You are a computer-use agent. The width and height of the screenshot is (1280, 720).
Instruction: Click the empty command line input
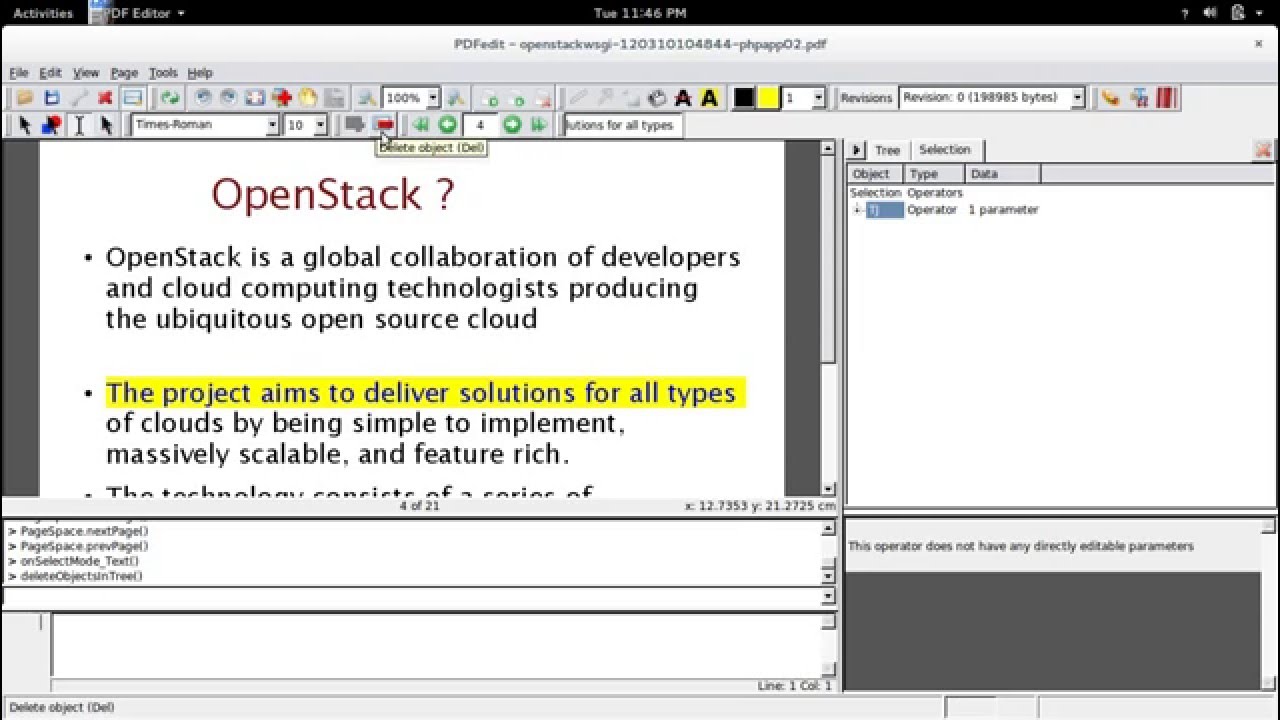click(x=412, y=597)
